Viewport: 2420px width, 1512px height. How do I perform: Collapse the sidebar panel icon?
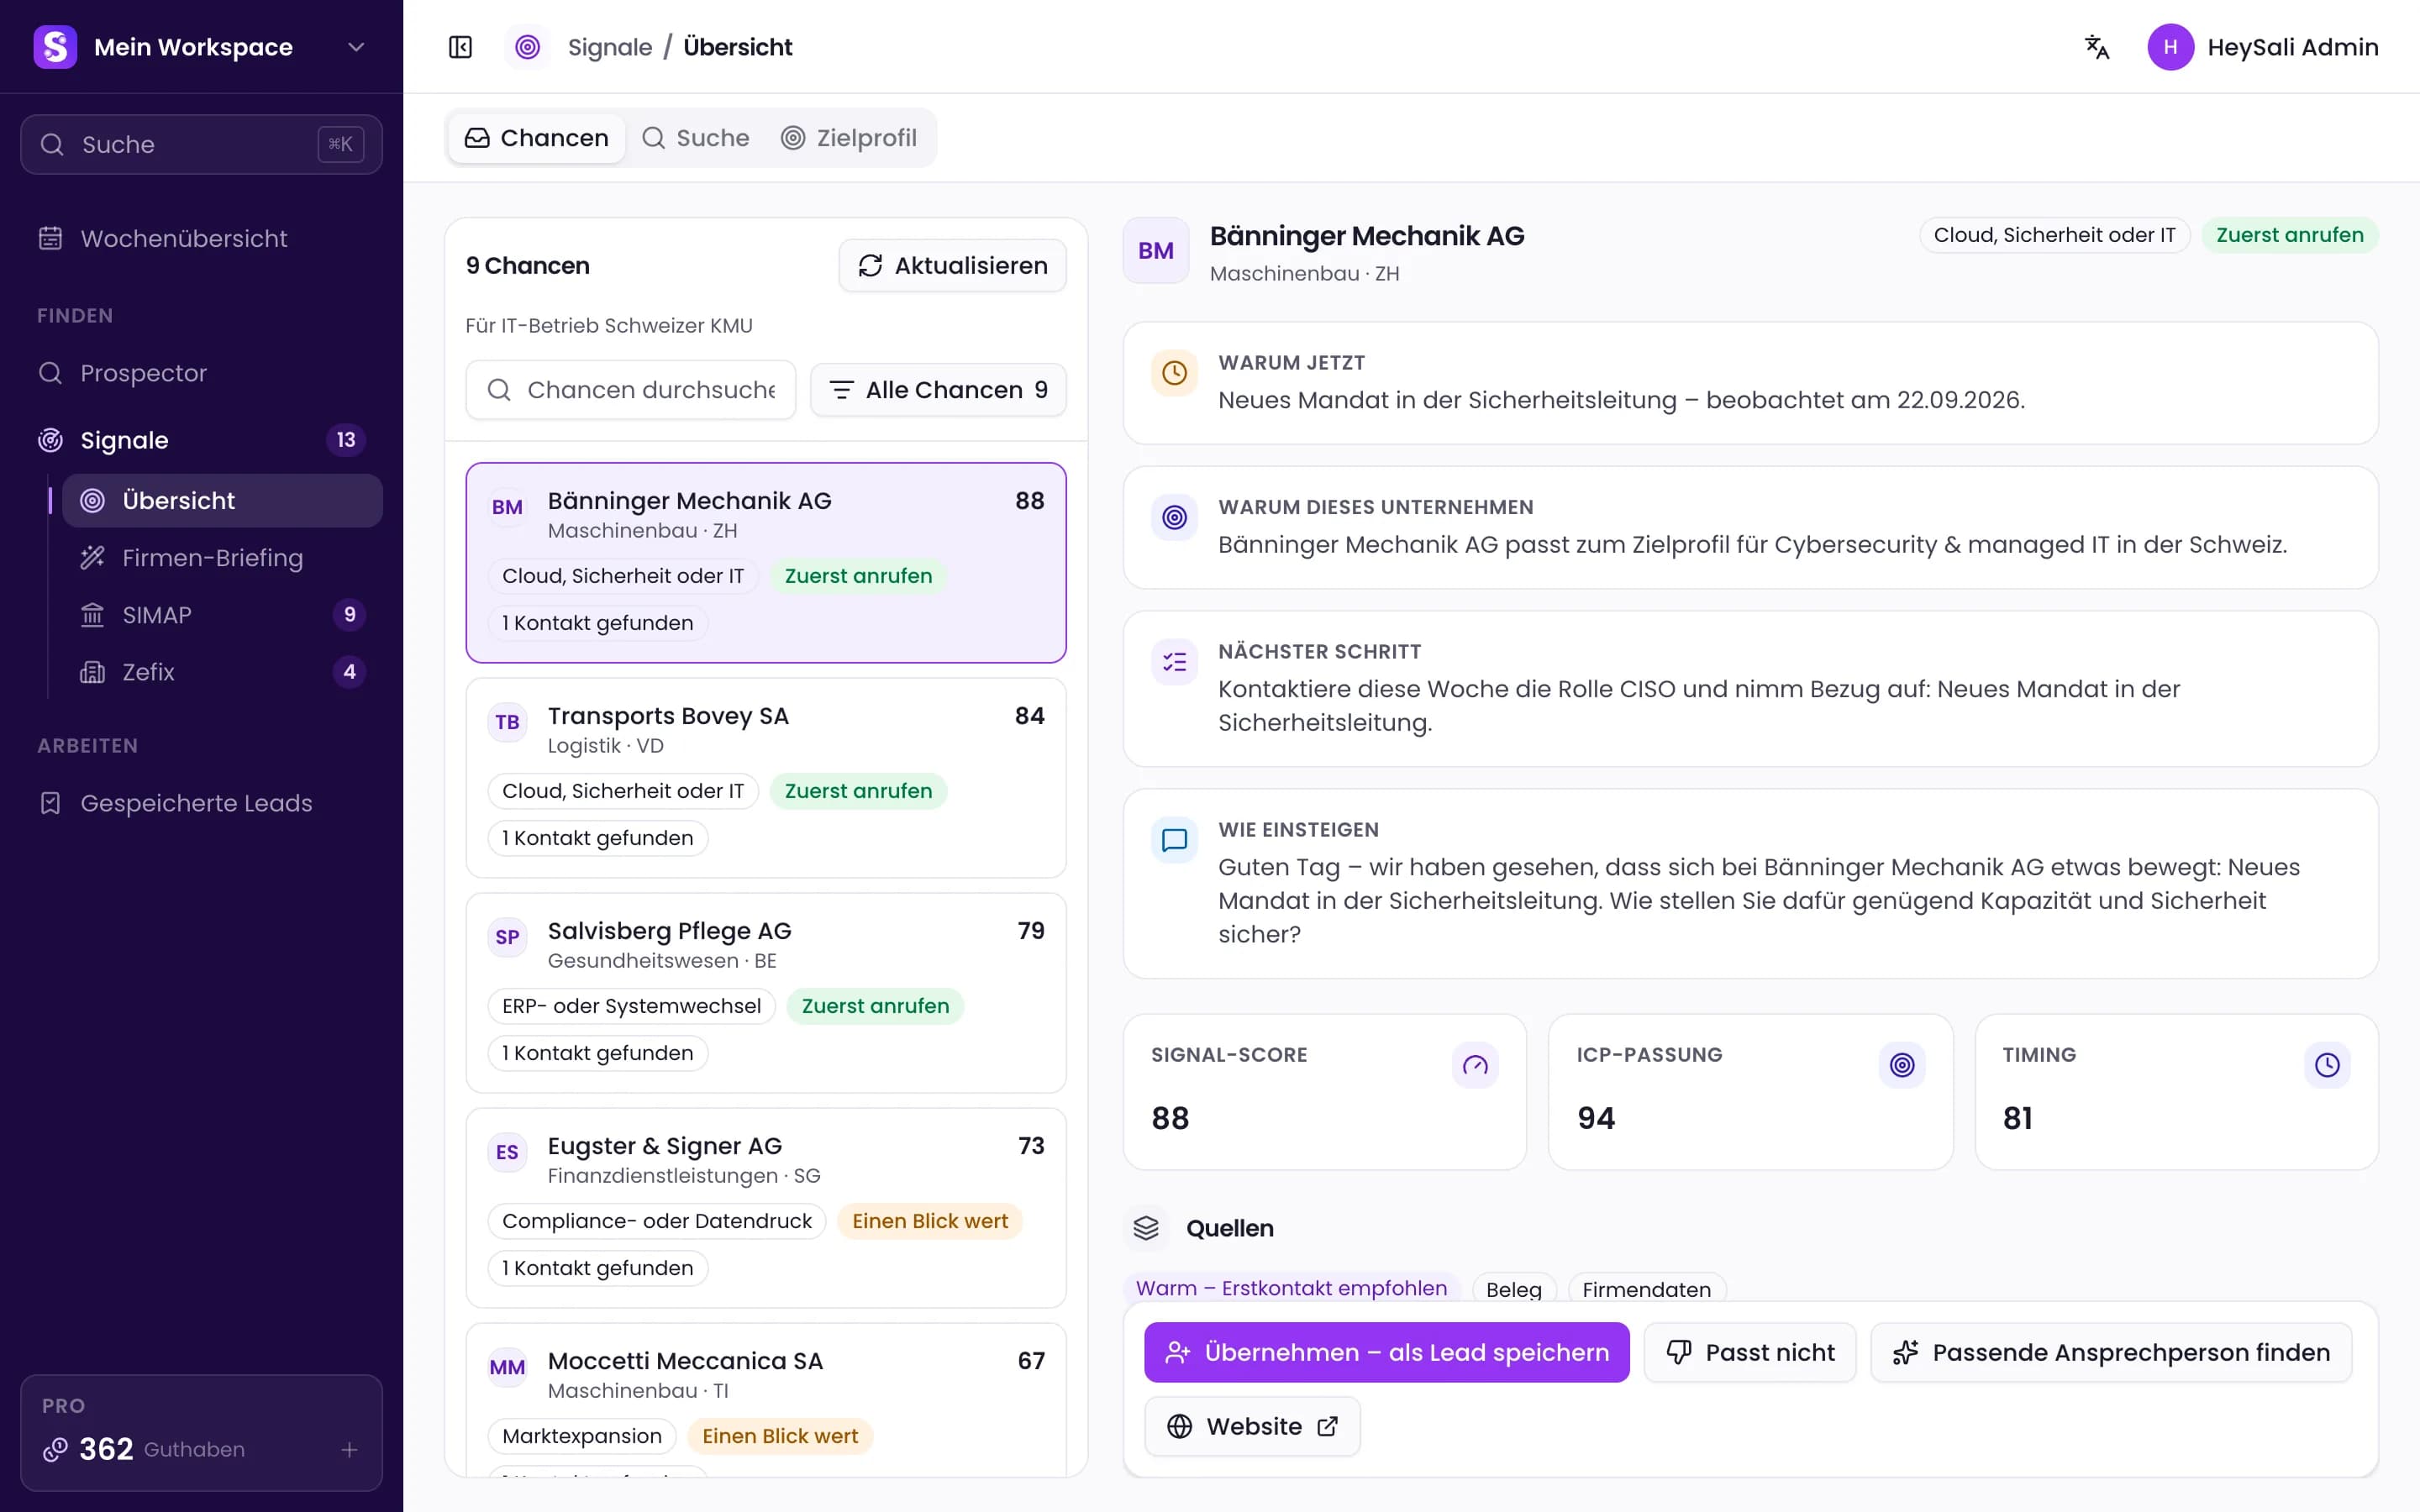tap(460, 47)
